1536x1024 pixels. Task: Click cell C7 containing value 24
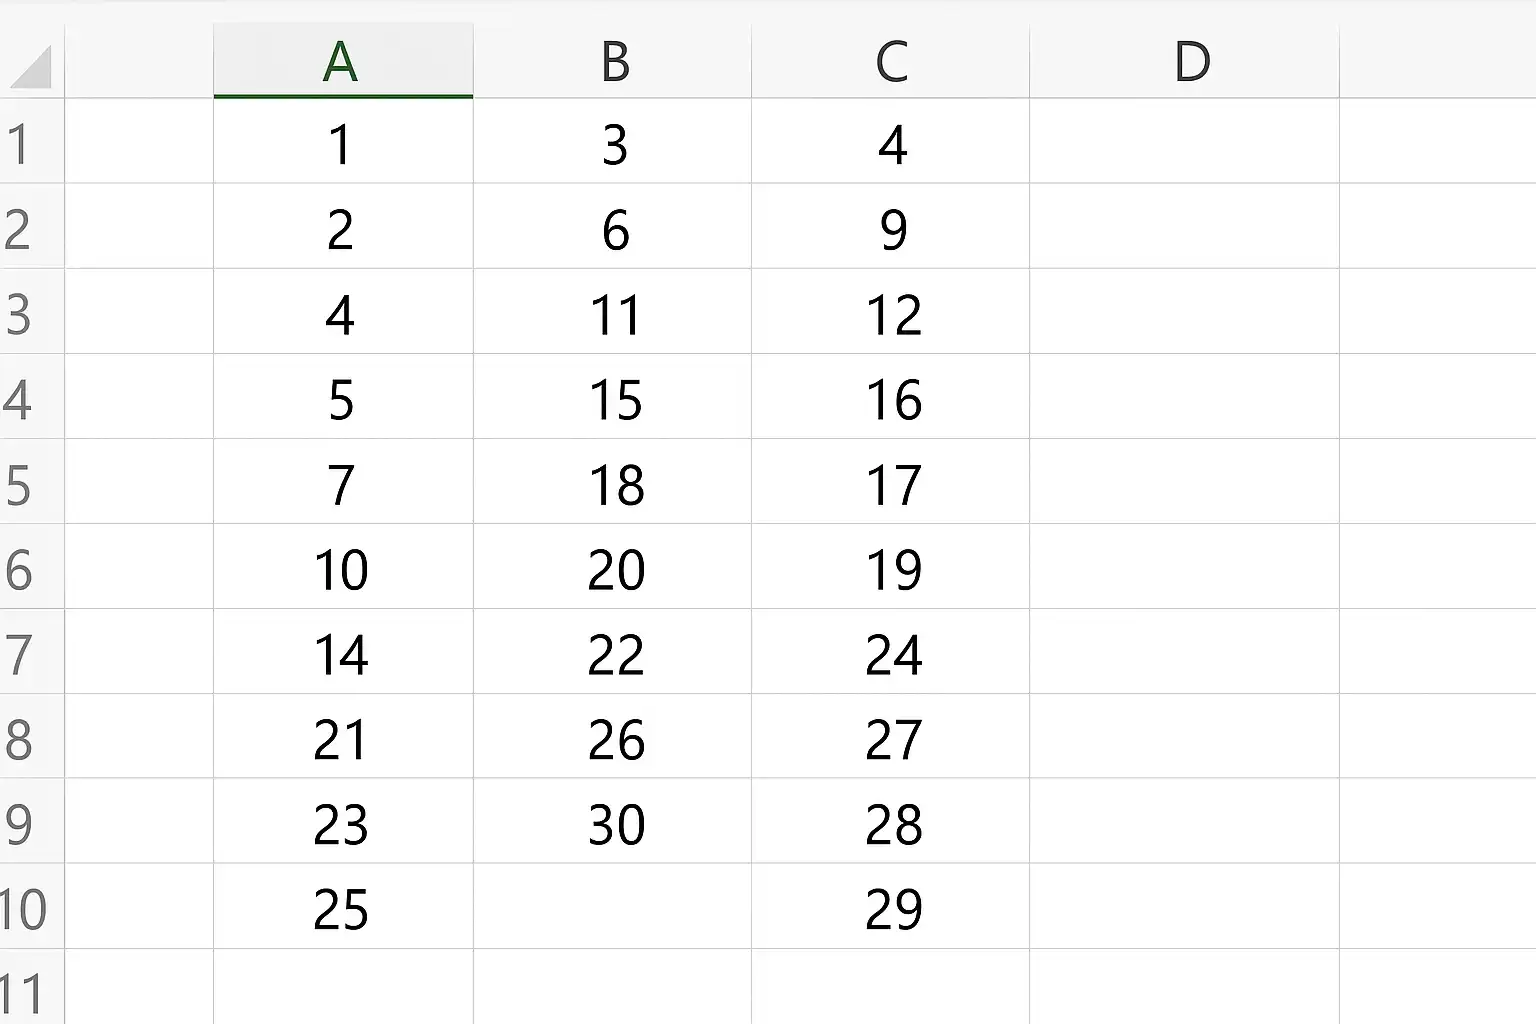pos(891,655)
